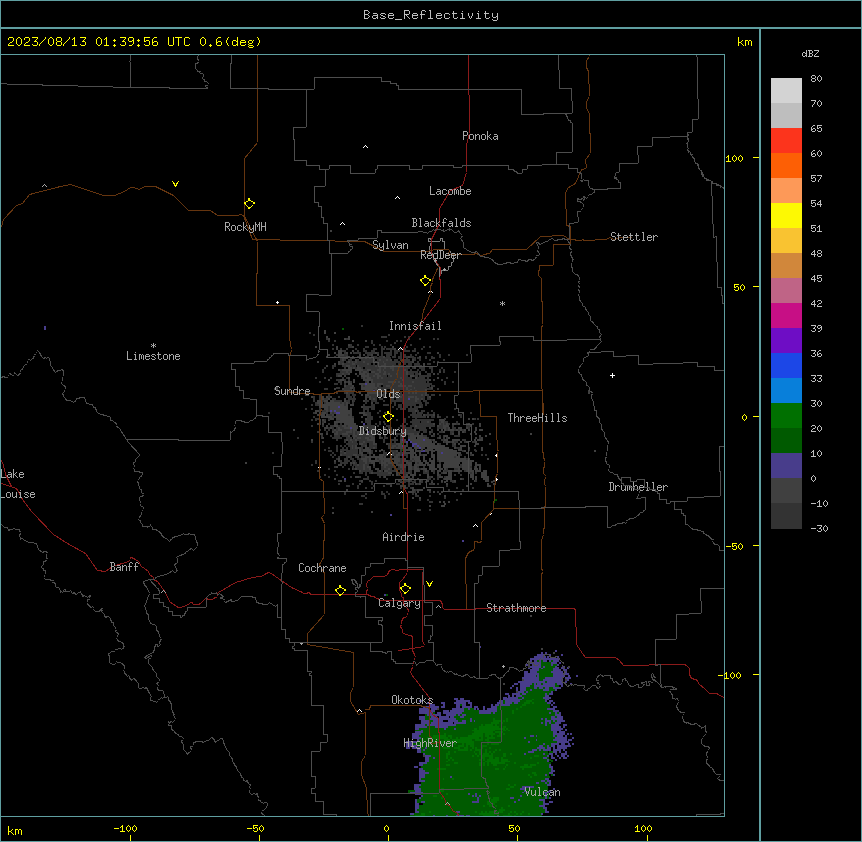This screenshot has width=862, height=842.
Task: Select the magenta 42 dBZ legend color
Action: [786, 315]
